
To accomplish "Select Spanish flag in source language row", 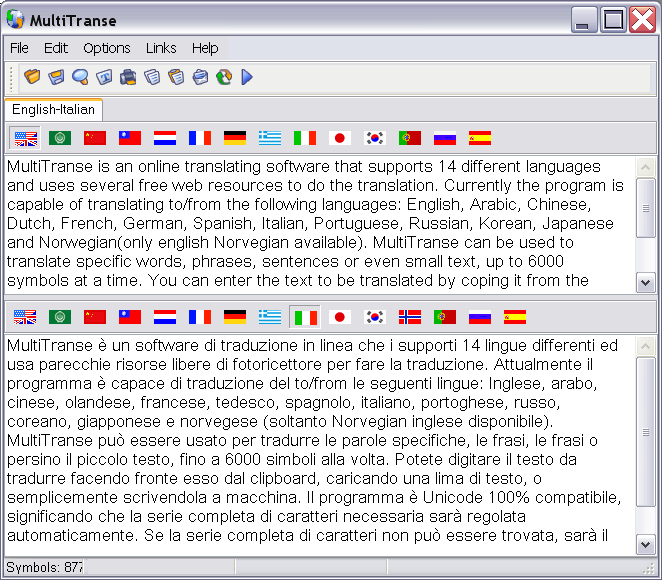I will pyautogui.click(x=480, y=138).
